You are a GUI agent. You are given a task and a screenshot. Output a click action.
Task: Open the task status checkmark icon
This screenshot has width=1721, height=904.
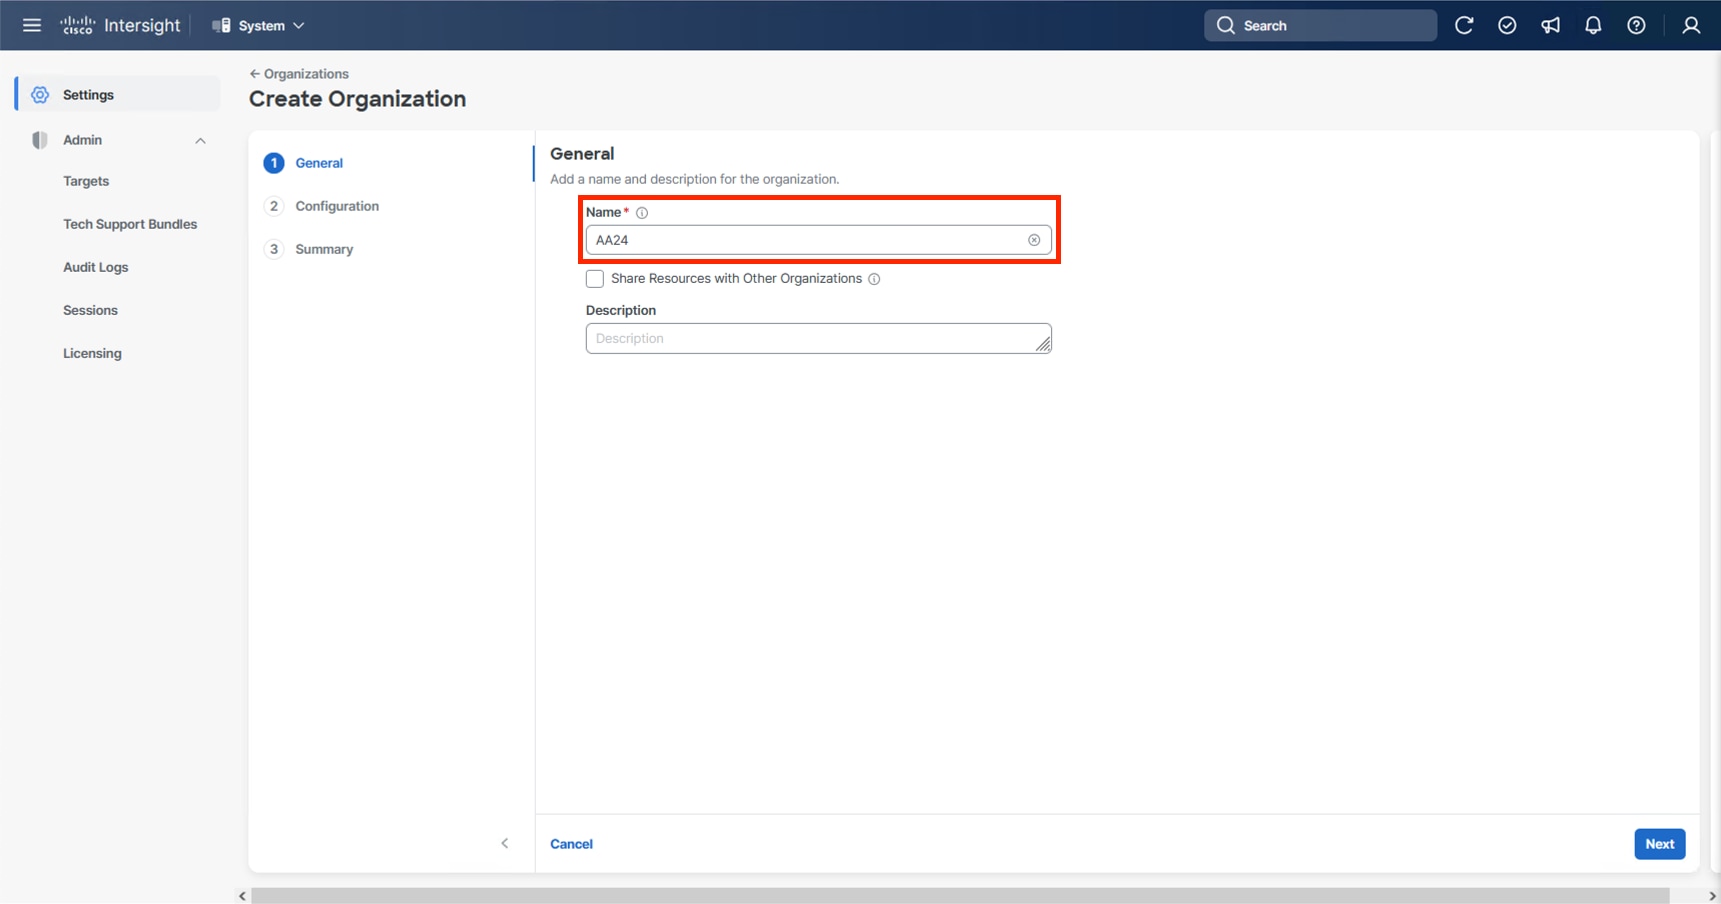[1507, 25]
